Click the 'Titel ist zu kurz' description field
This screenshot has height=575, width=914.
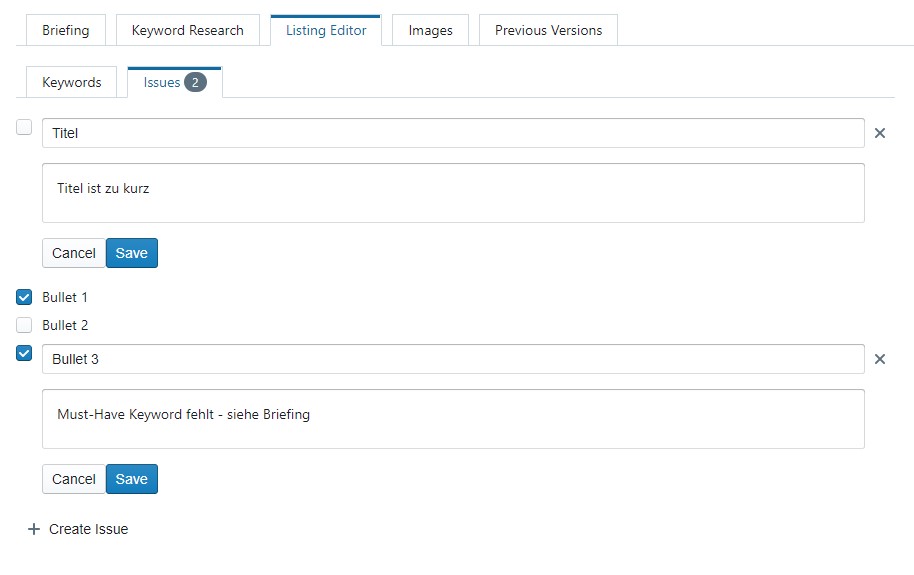(x=453, y=193)
